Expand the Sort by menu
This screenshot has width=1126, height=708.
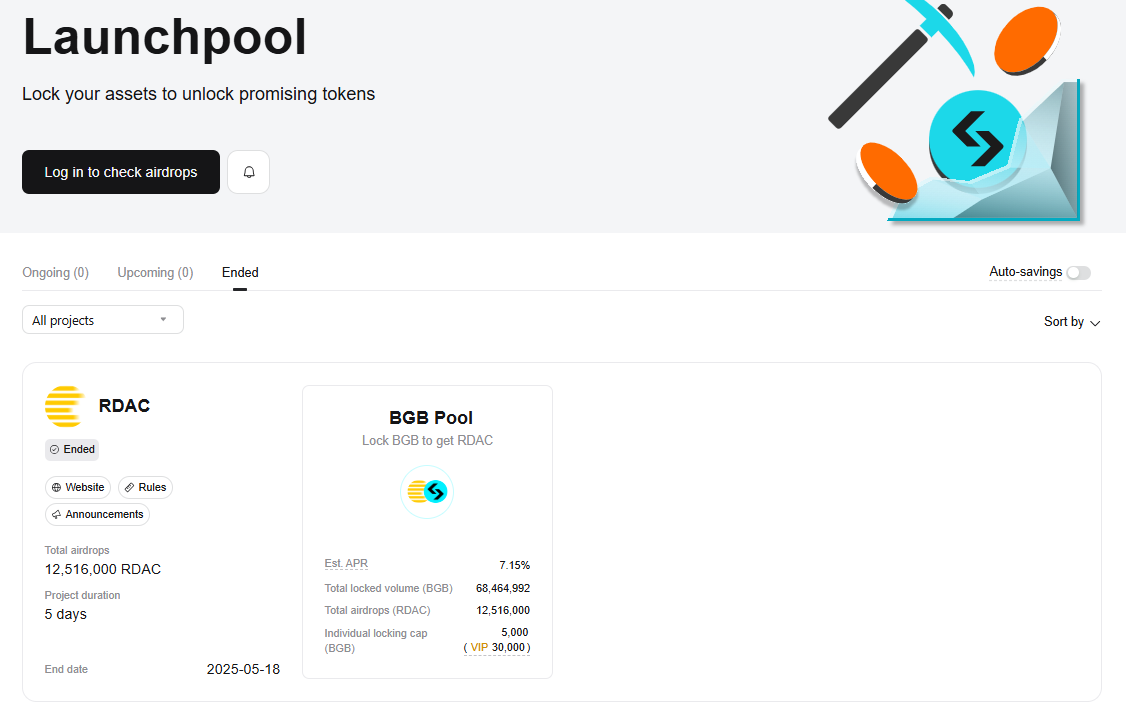1071,322
